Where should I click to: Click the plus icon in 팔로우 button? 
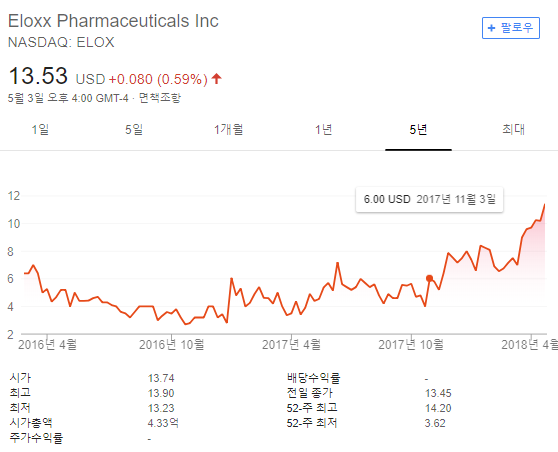coord(491,28)
